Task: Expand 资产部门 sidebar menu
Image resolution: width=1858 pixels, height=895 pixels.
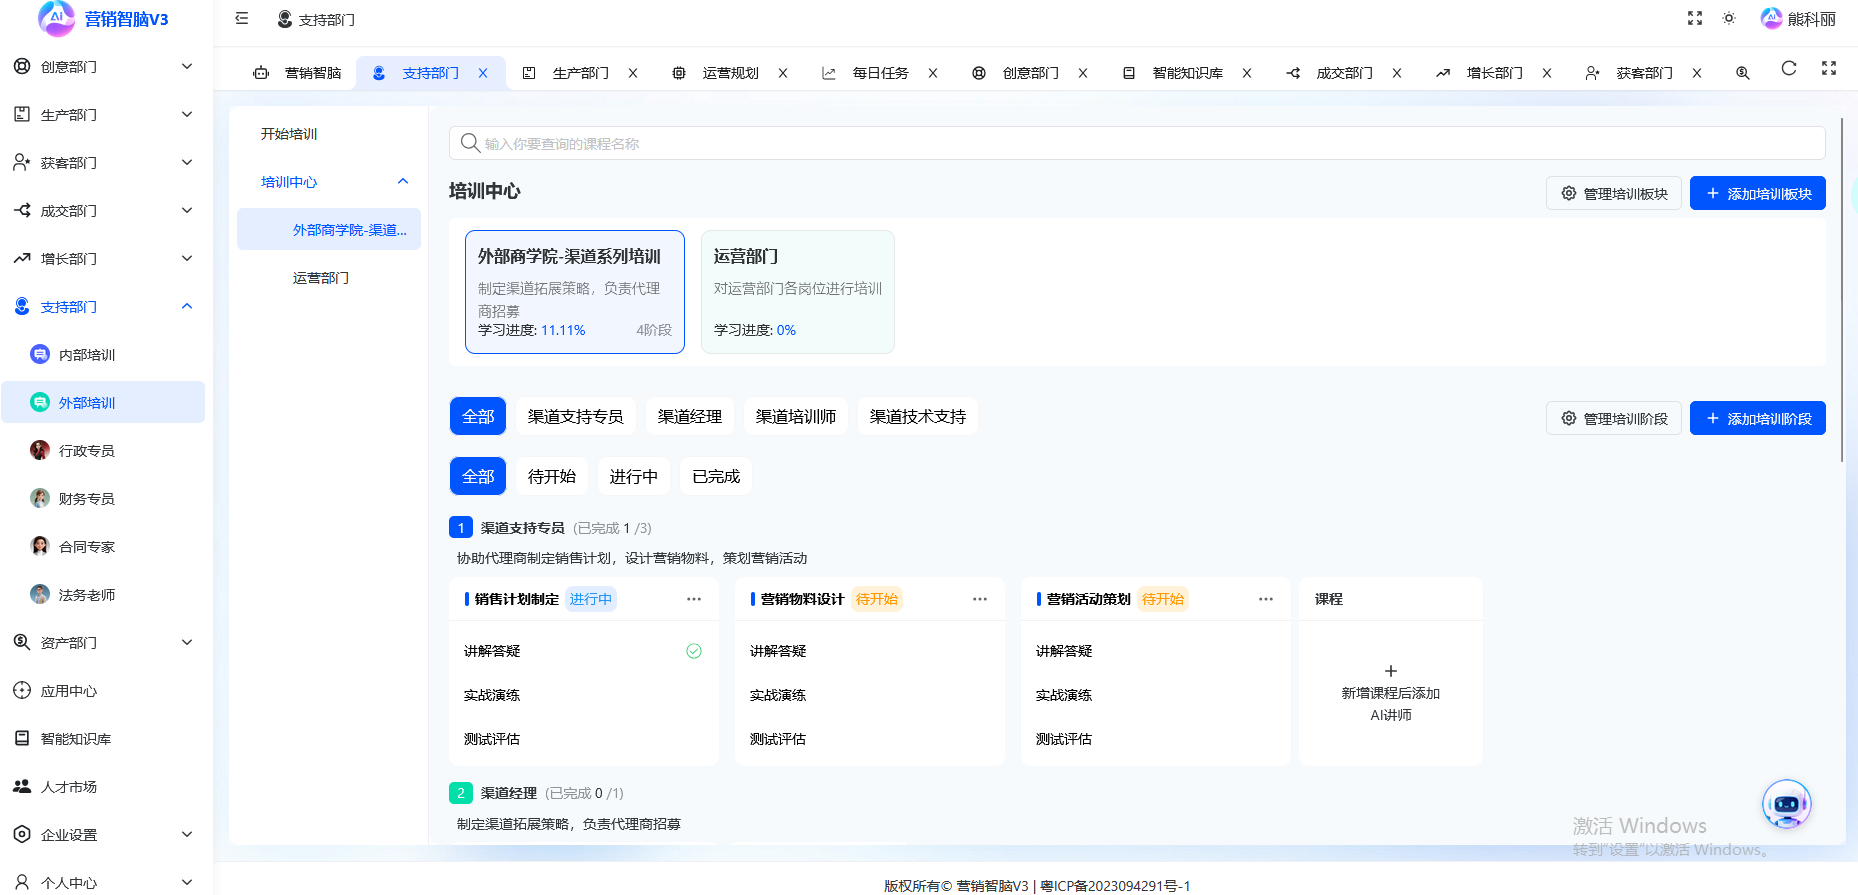Action: [x=104, y=643]
